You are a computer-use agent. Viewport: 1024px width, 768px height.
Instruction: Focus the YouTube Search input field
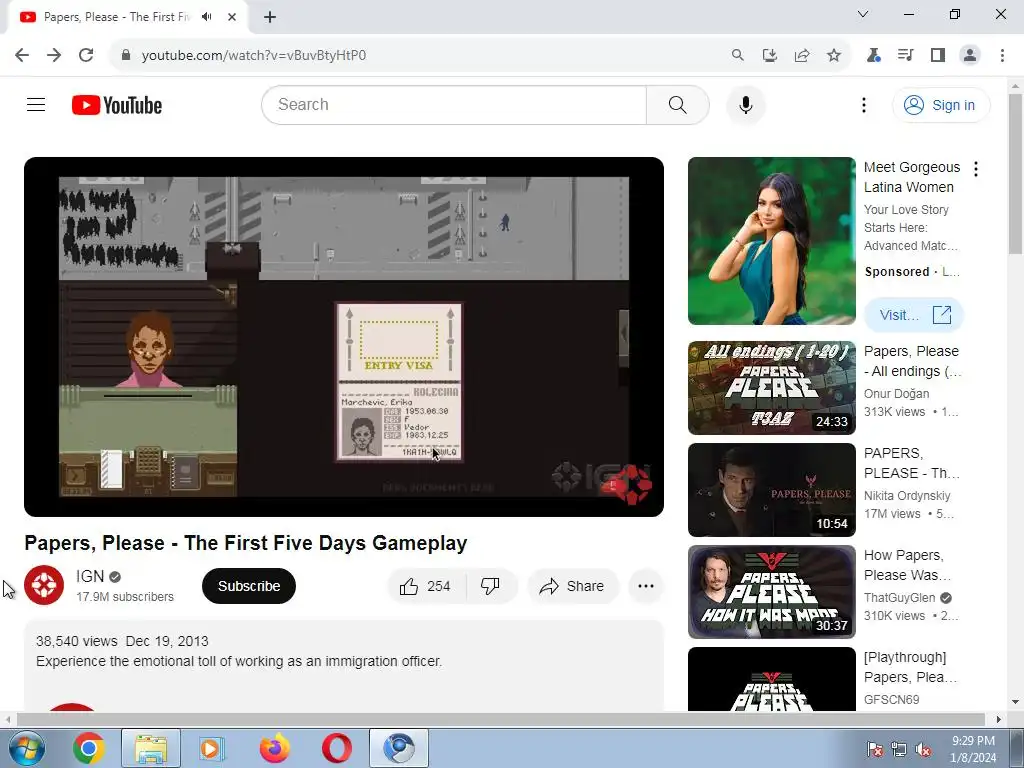(x=454, y=104)
